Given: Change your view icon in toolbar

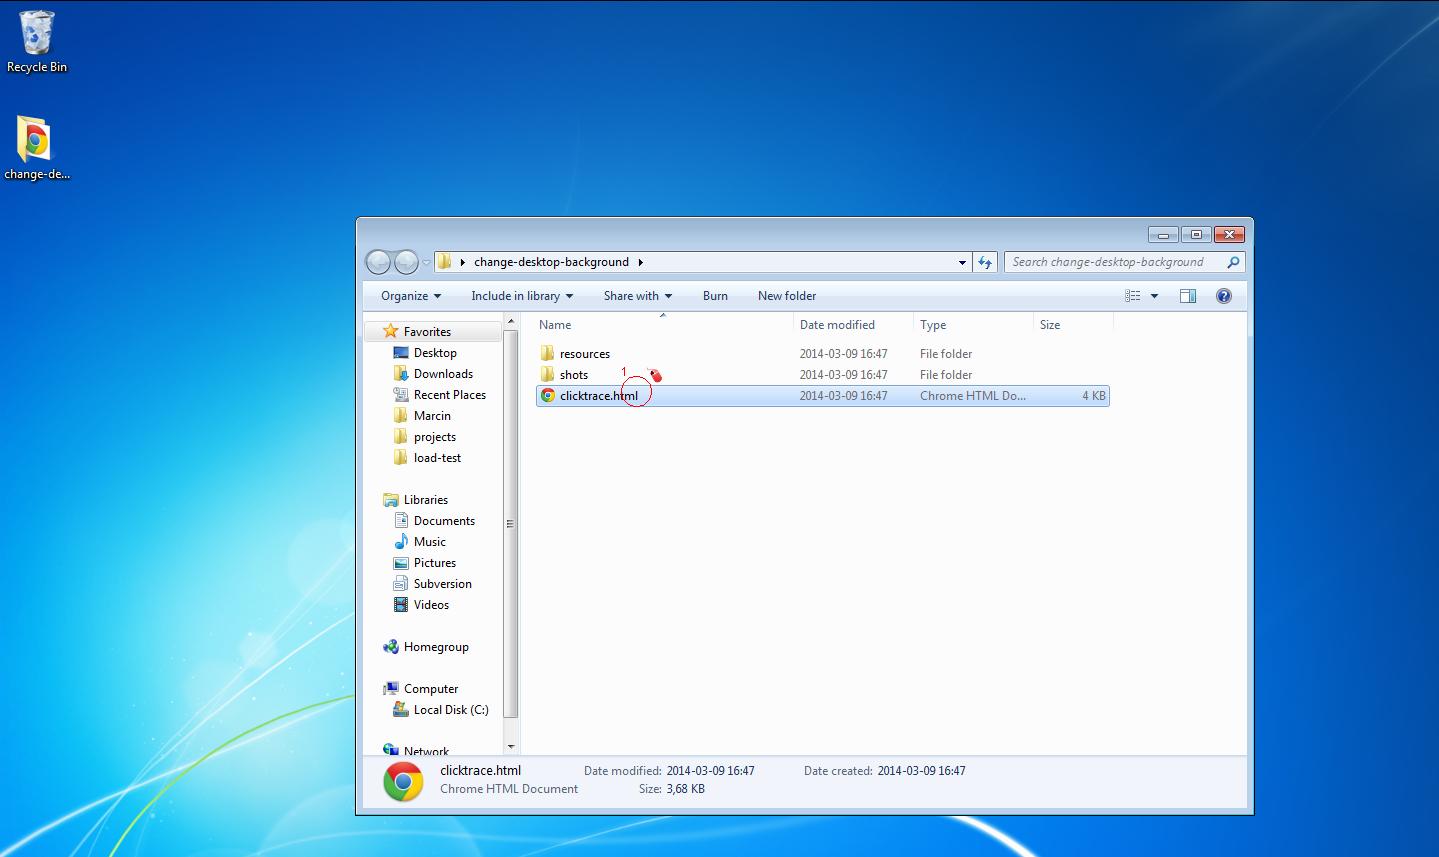Looking at the screenshot, I should [x=1133, y=296].
